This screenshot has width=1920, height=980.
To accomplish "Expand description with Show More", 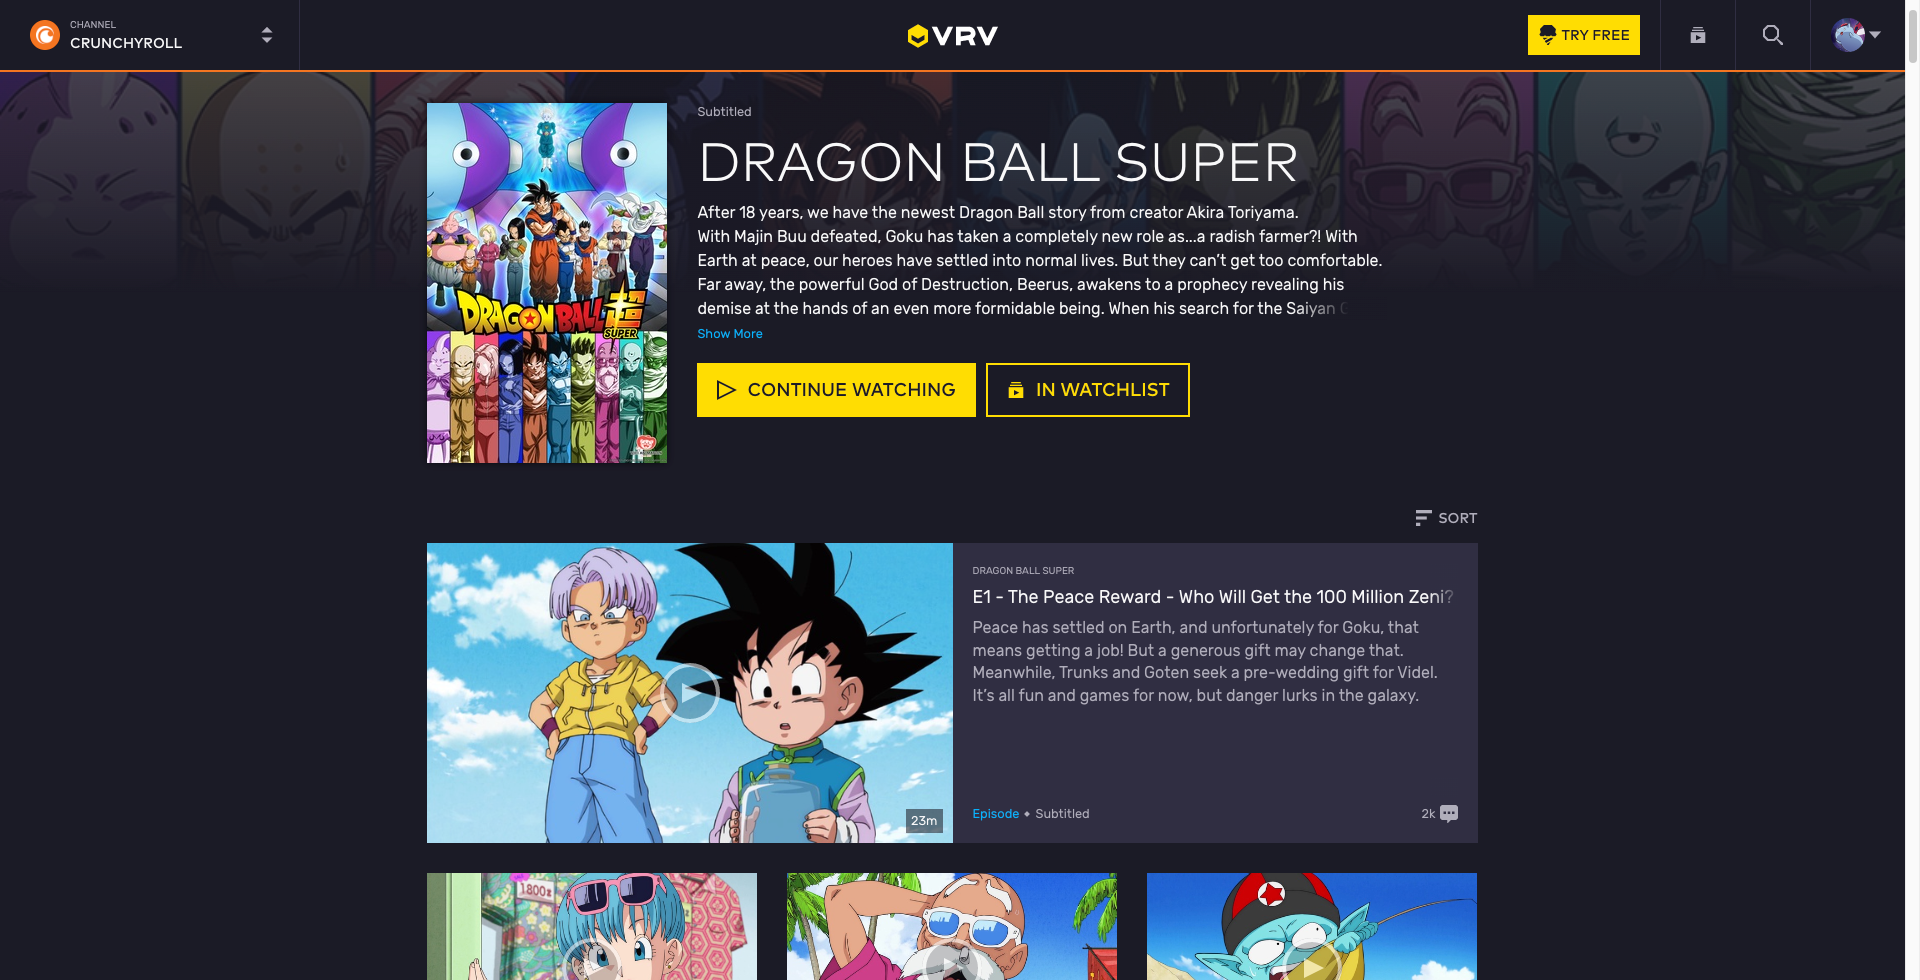I will click(x=730, y=334).
